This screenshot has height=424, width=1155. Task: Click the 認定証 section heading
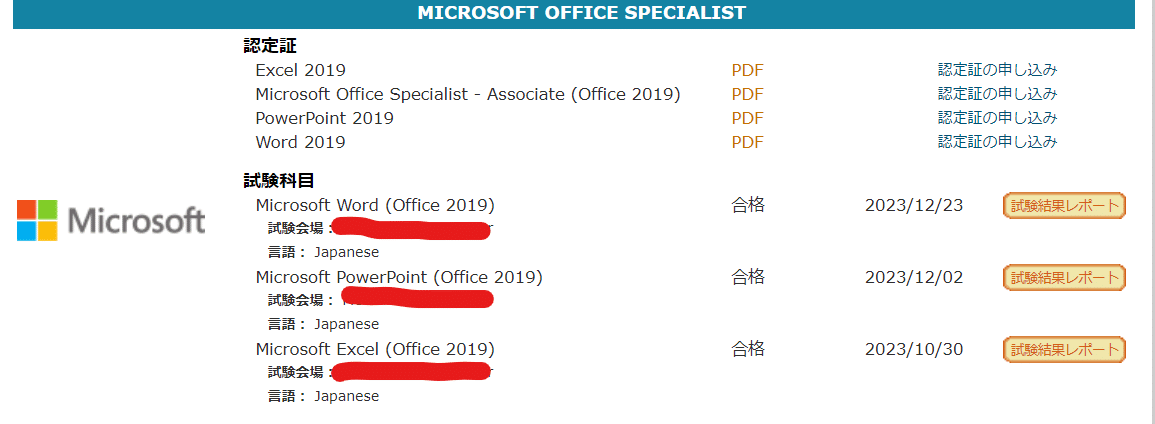[x=270, y=46]
